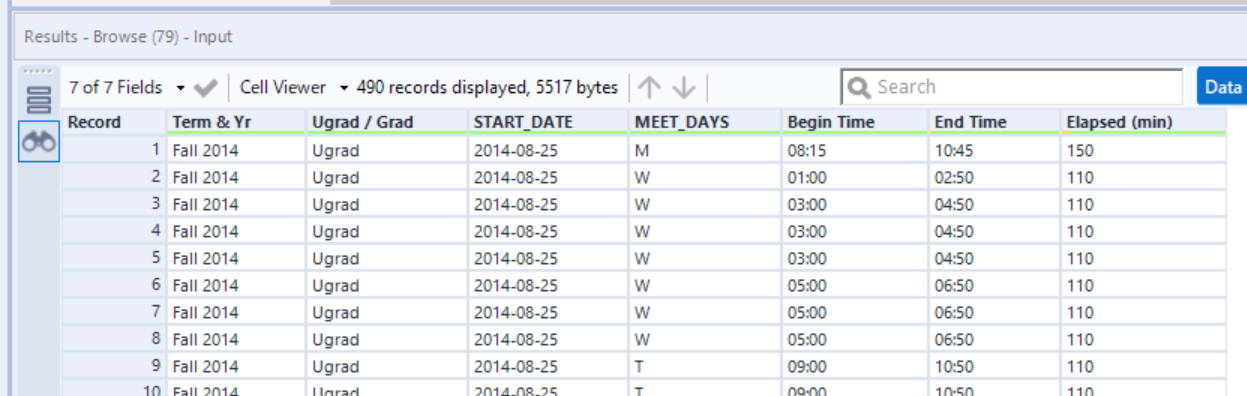The image size is (1247, 396).
Task: Click Ugrad cell in record 2
Action: (x=386, y=177)
